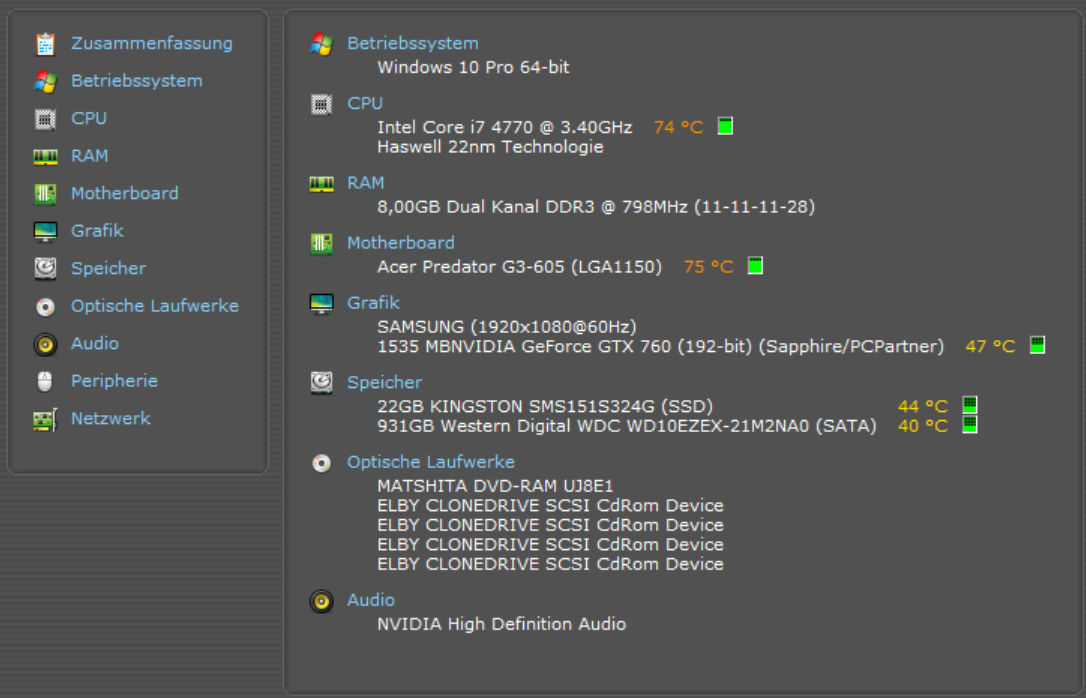
Task: Click Acer Predator G3-605 (LGA1150) text
Action: (519, 267)
